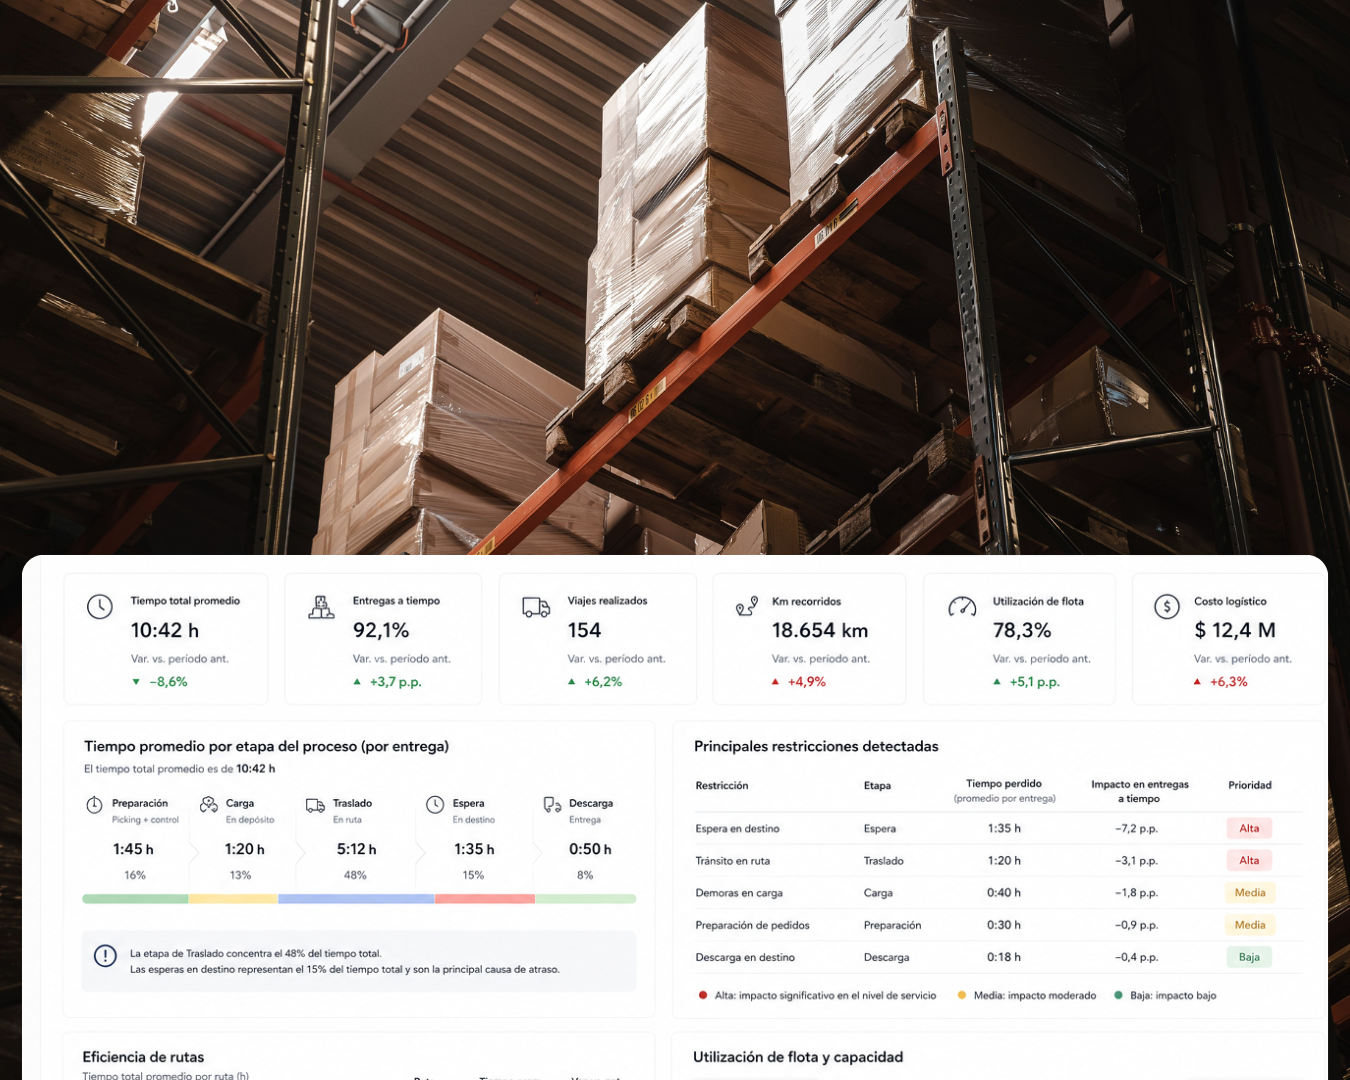Click the green up arrow next to +3,7 p.p.

tap(357, 682)
